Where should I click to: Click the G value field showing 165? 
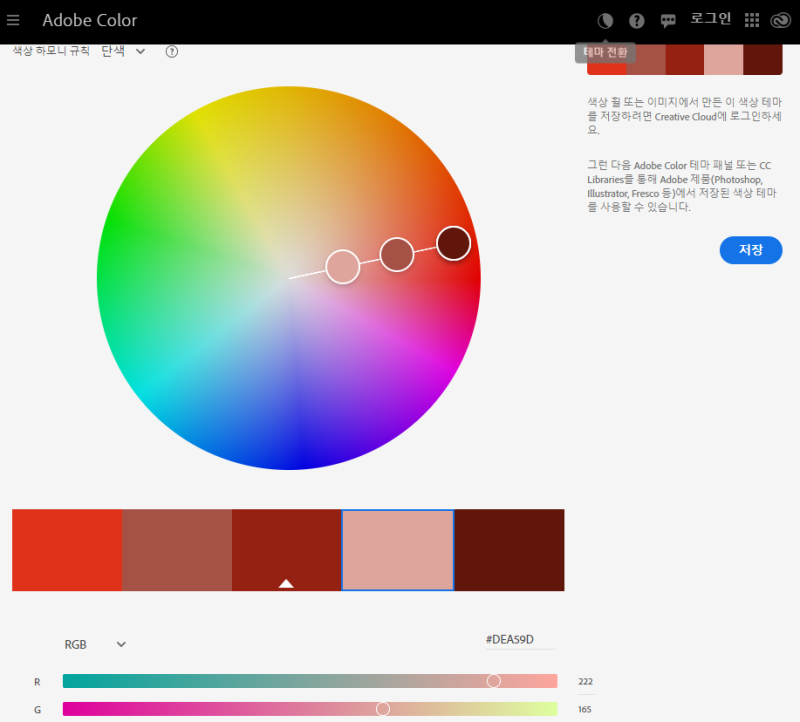tap(585, 709)
